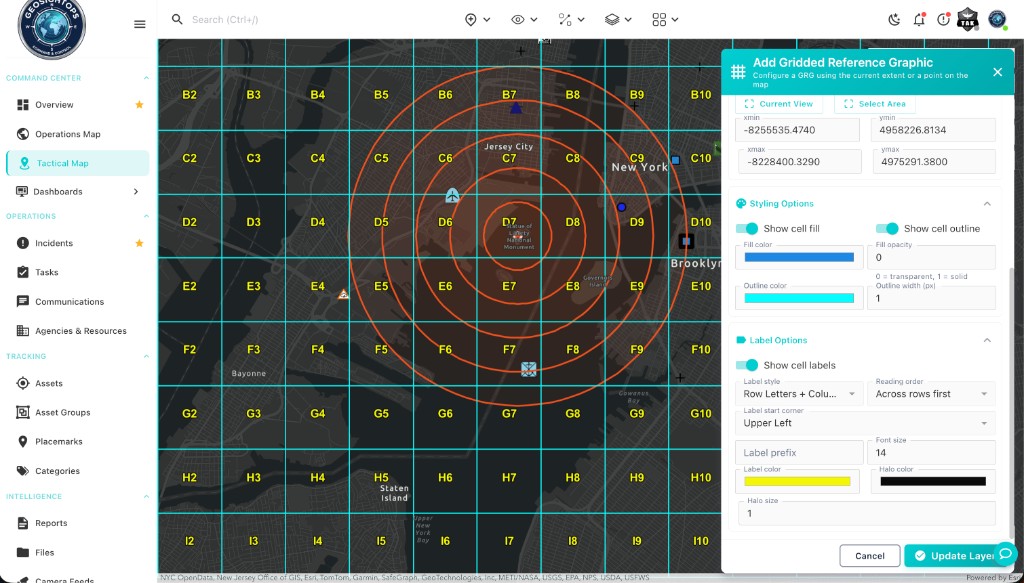The height and width of the screenshot is (583, 1024).
Task: Open the eye visibility toolbar dropdown
Action: 524,20
